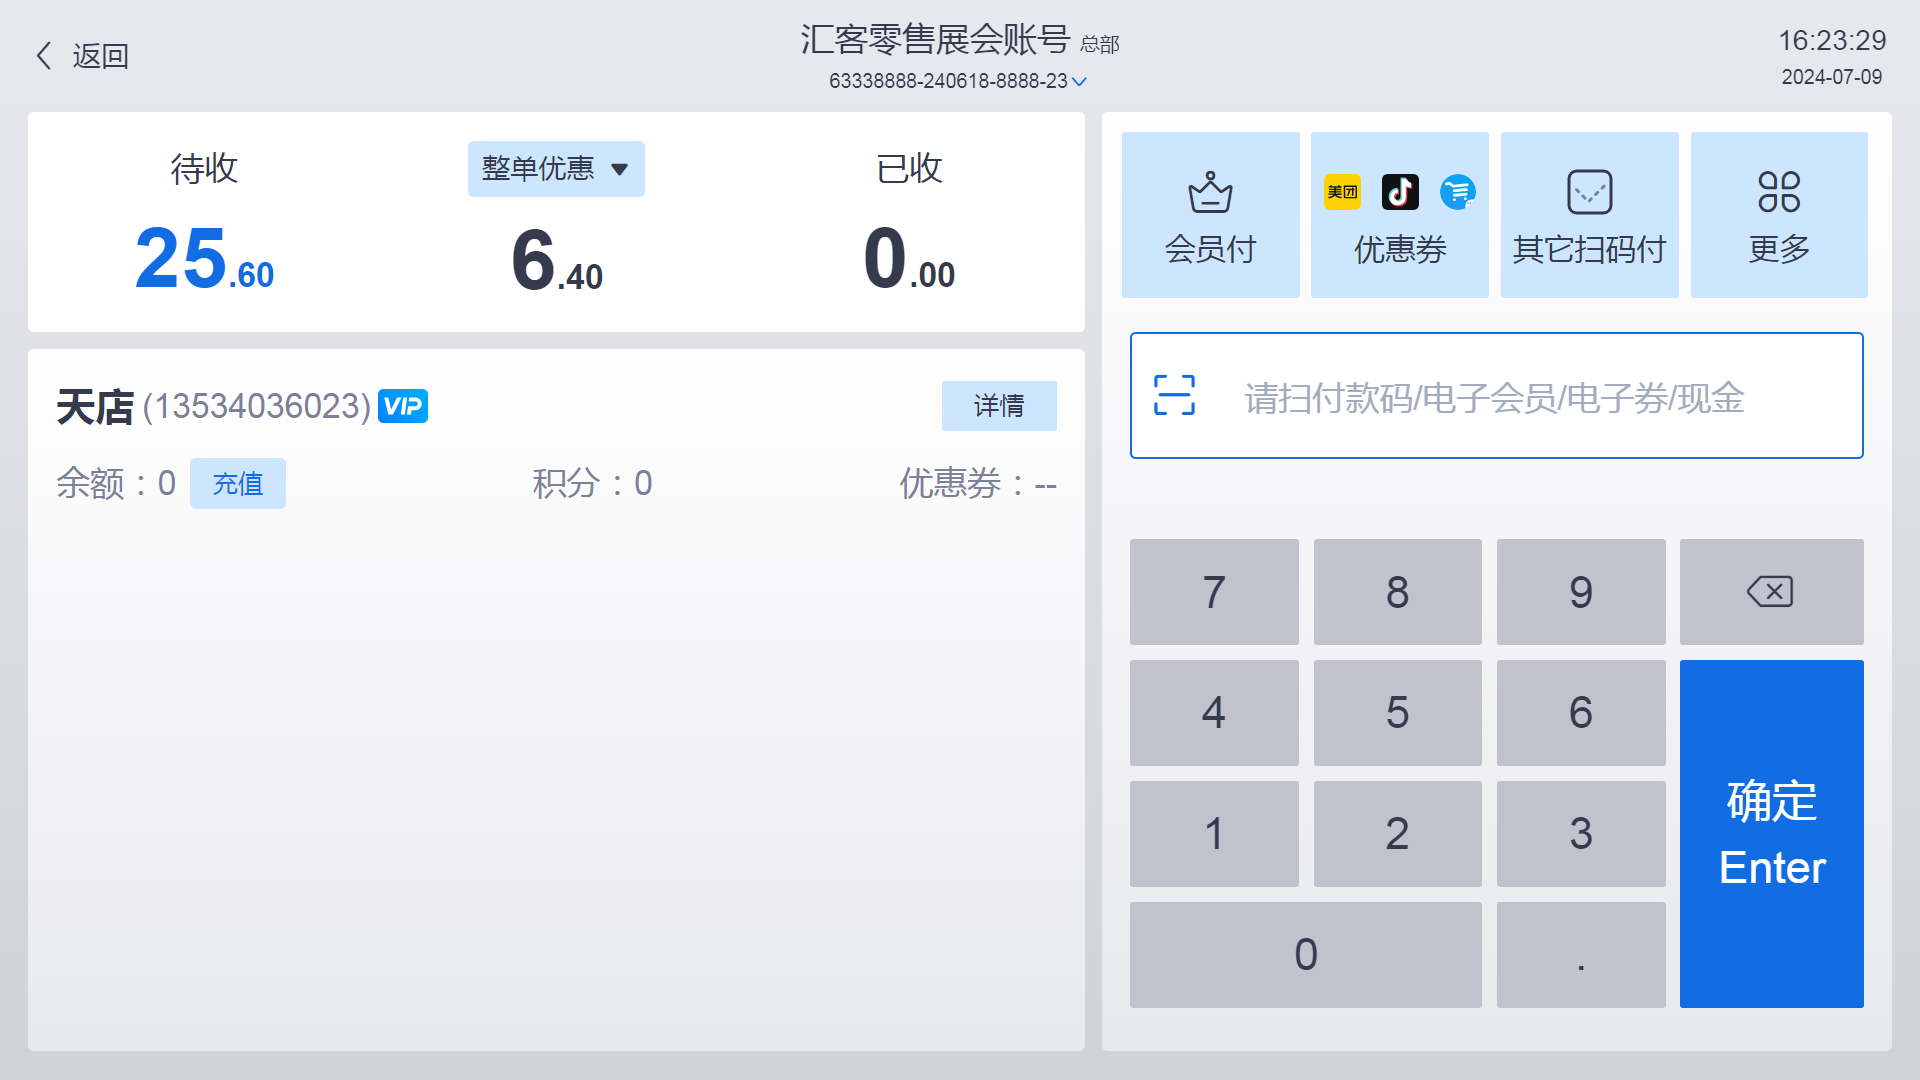View VIP member 天店 profile details

click(x=1000, y=406)
